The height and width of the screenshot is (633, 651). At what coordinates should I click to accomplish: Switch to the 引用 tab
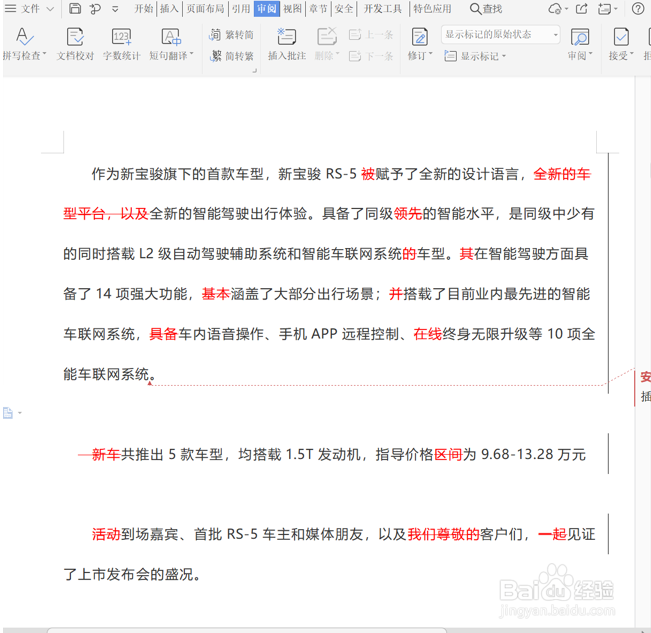pos(241,8)
